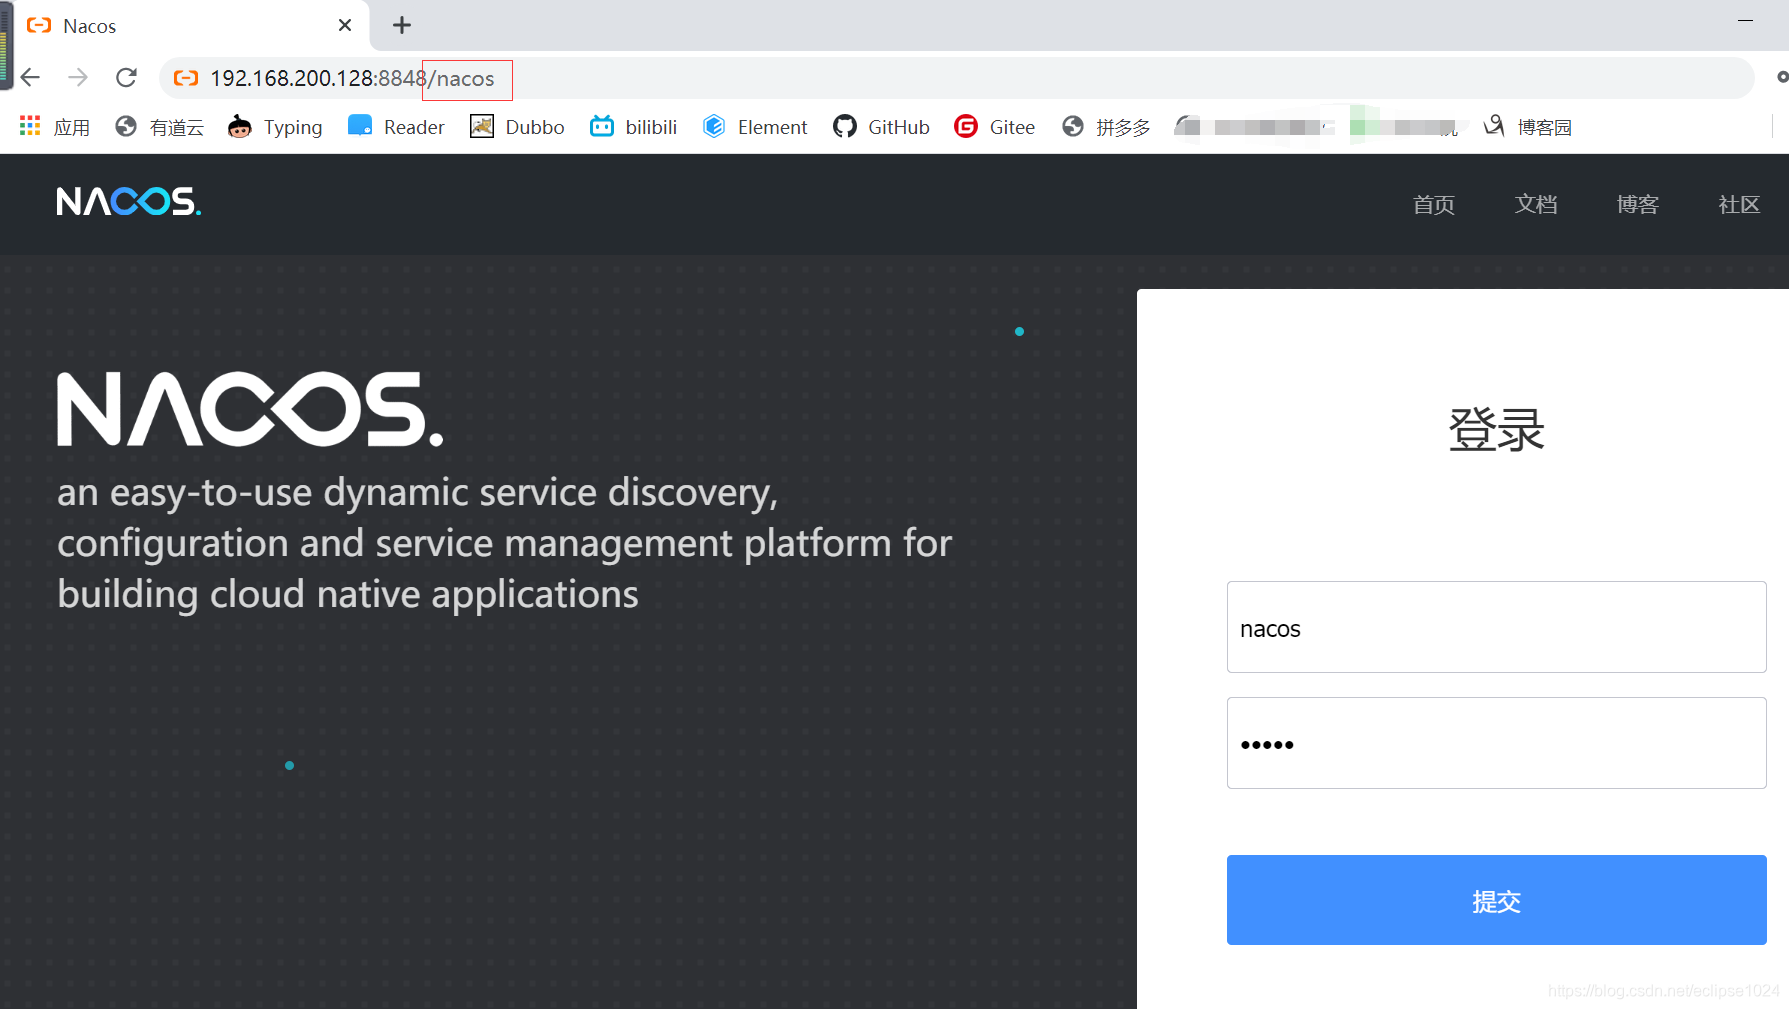1789x1009 pixels.
Task: Open the Element bookmark
Action: coord(755,127)
